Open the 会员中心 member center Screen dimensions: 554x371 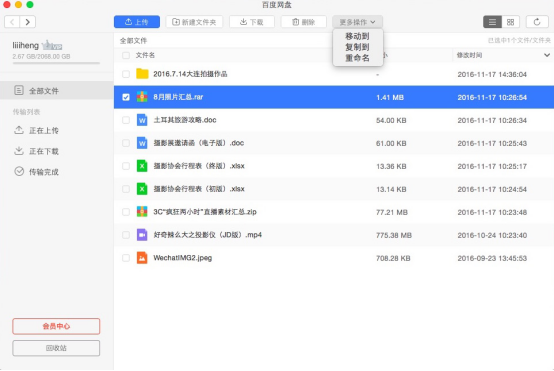(x=56, y=326)
